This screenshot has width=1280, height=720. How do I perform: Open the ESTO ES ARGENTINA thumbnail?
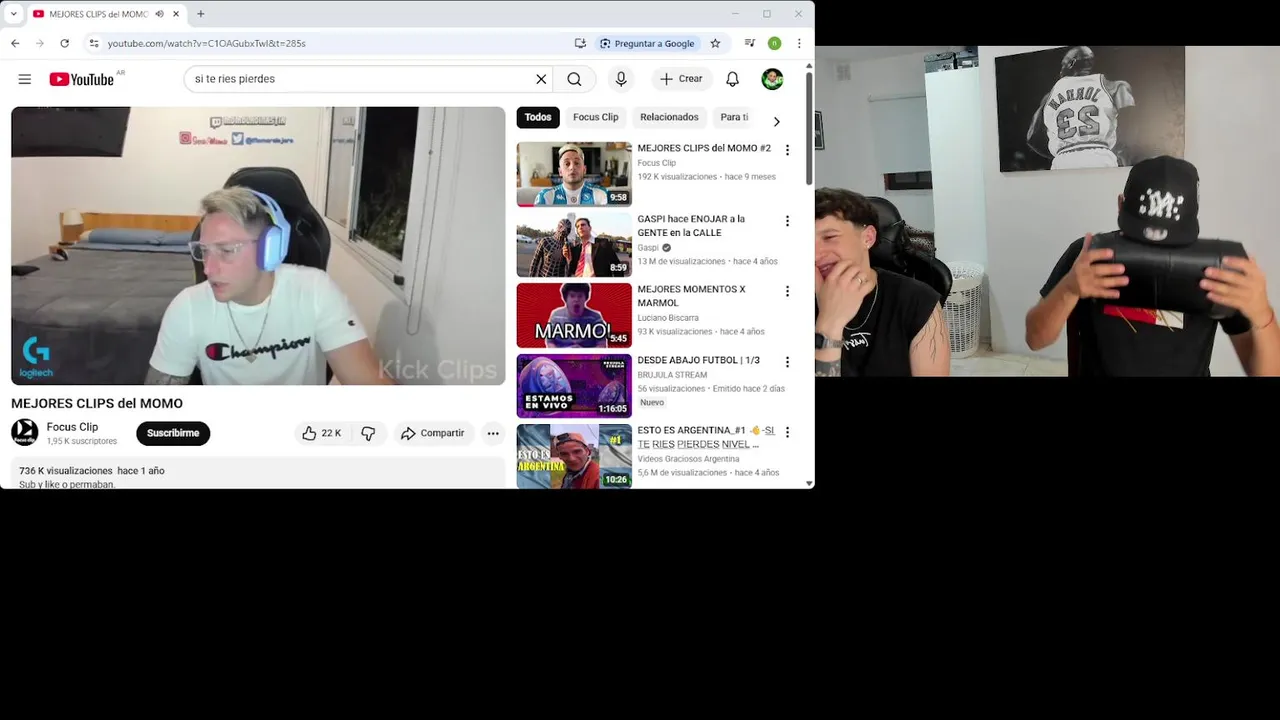[574, 456]
